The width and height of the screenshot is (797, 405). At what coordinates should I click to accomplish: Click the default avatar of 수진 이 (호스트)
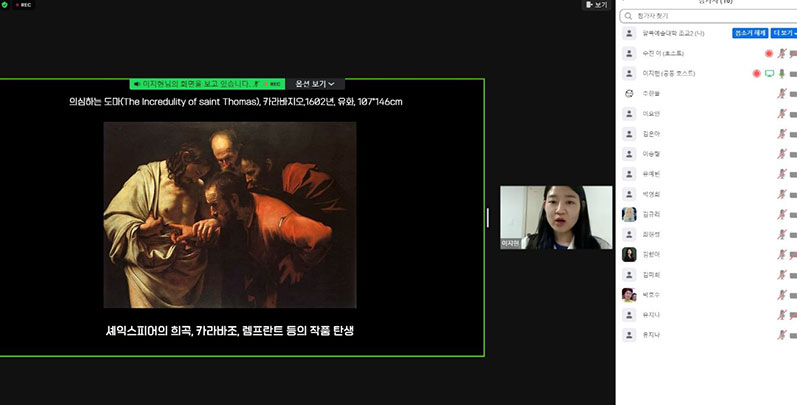pos(629,53)
